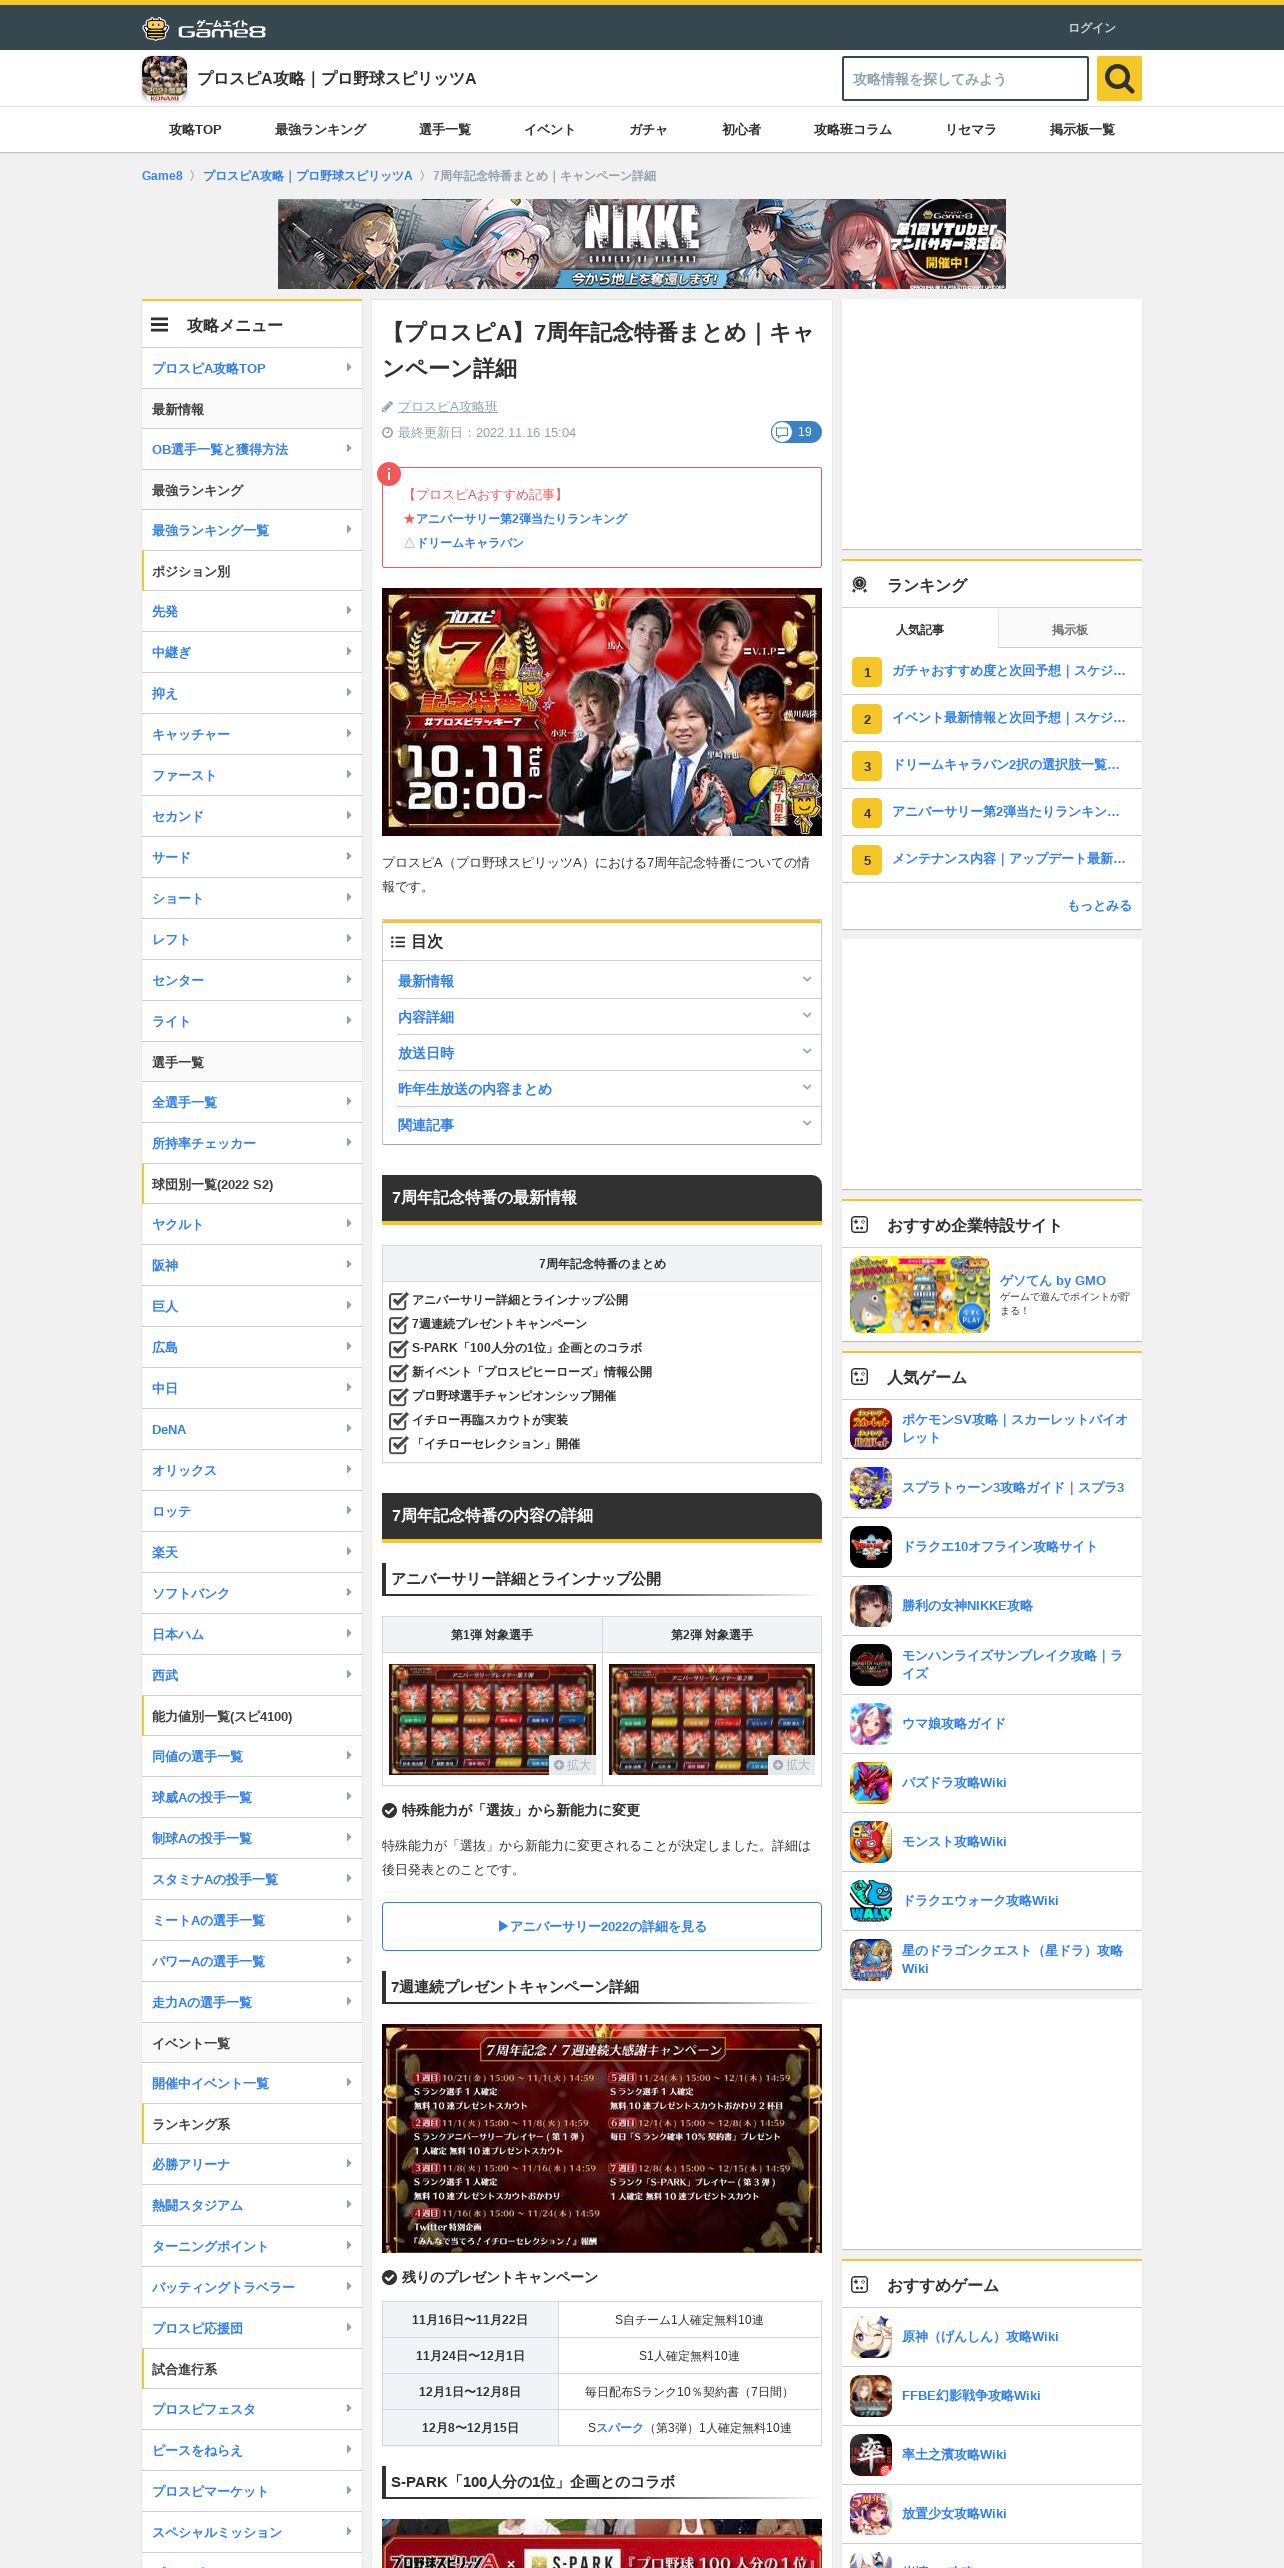Expand the 内容詳細 table of contents entry

point(602,1016)
